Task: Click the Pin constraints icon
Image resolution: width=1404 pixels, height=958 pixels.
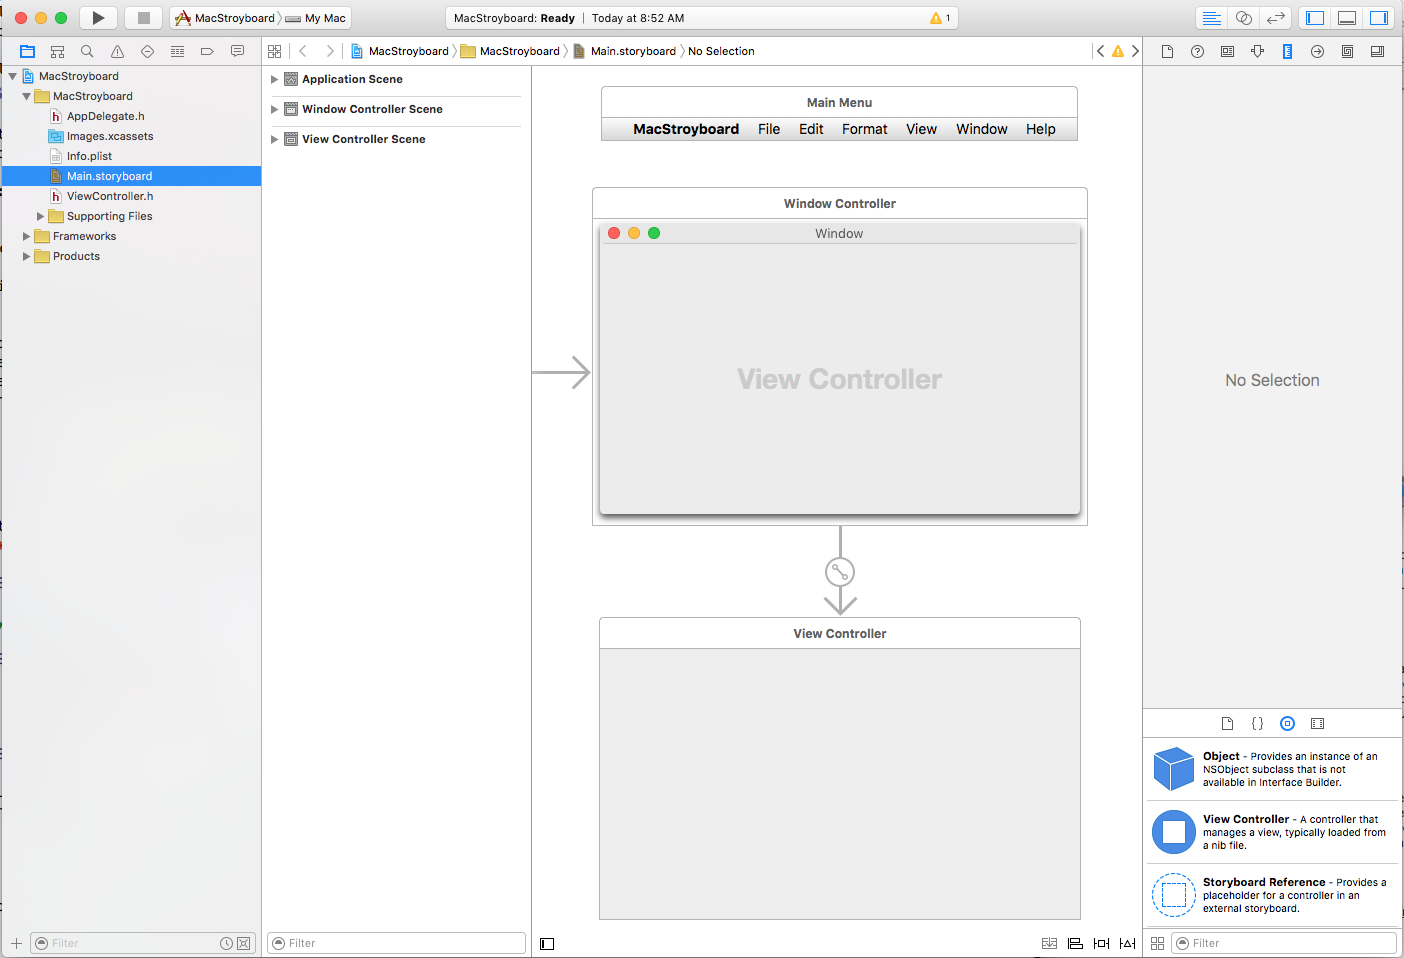Action: click(1101, 943)
